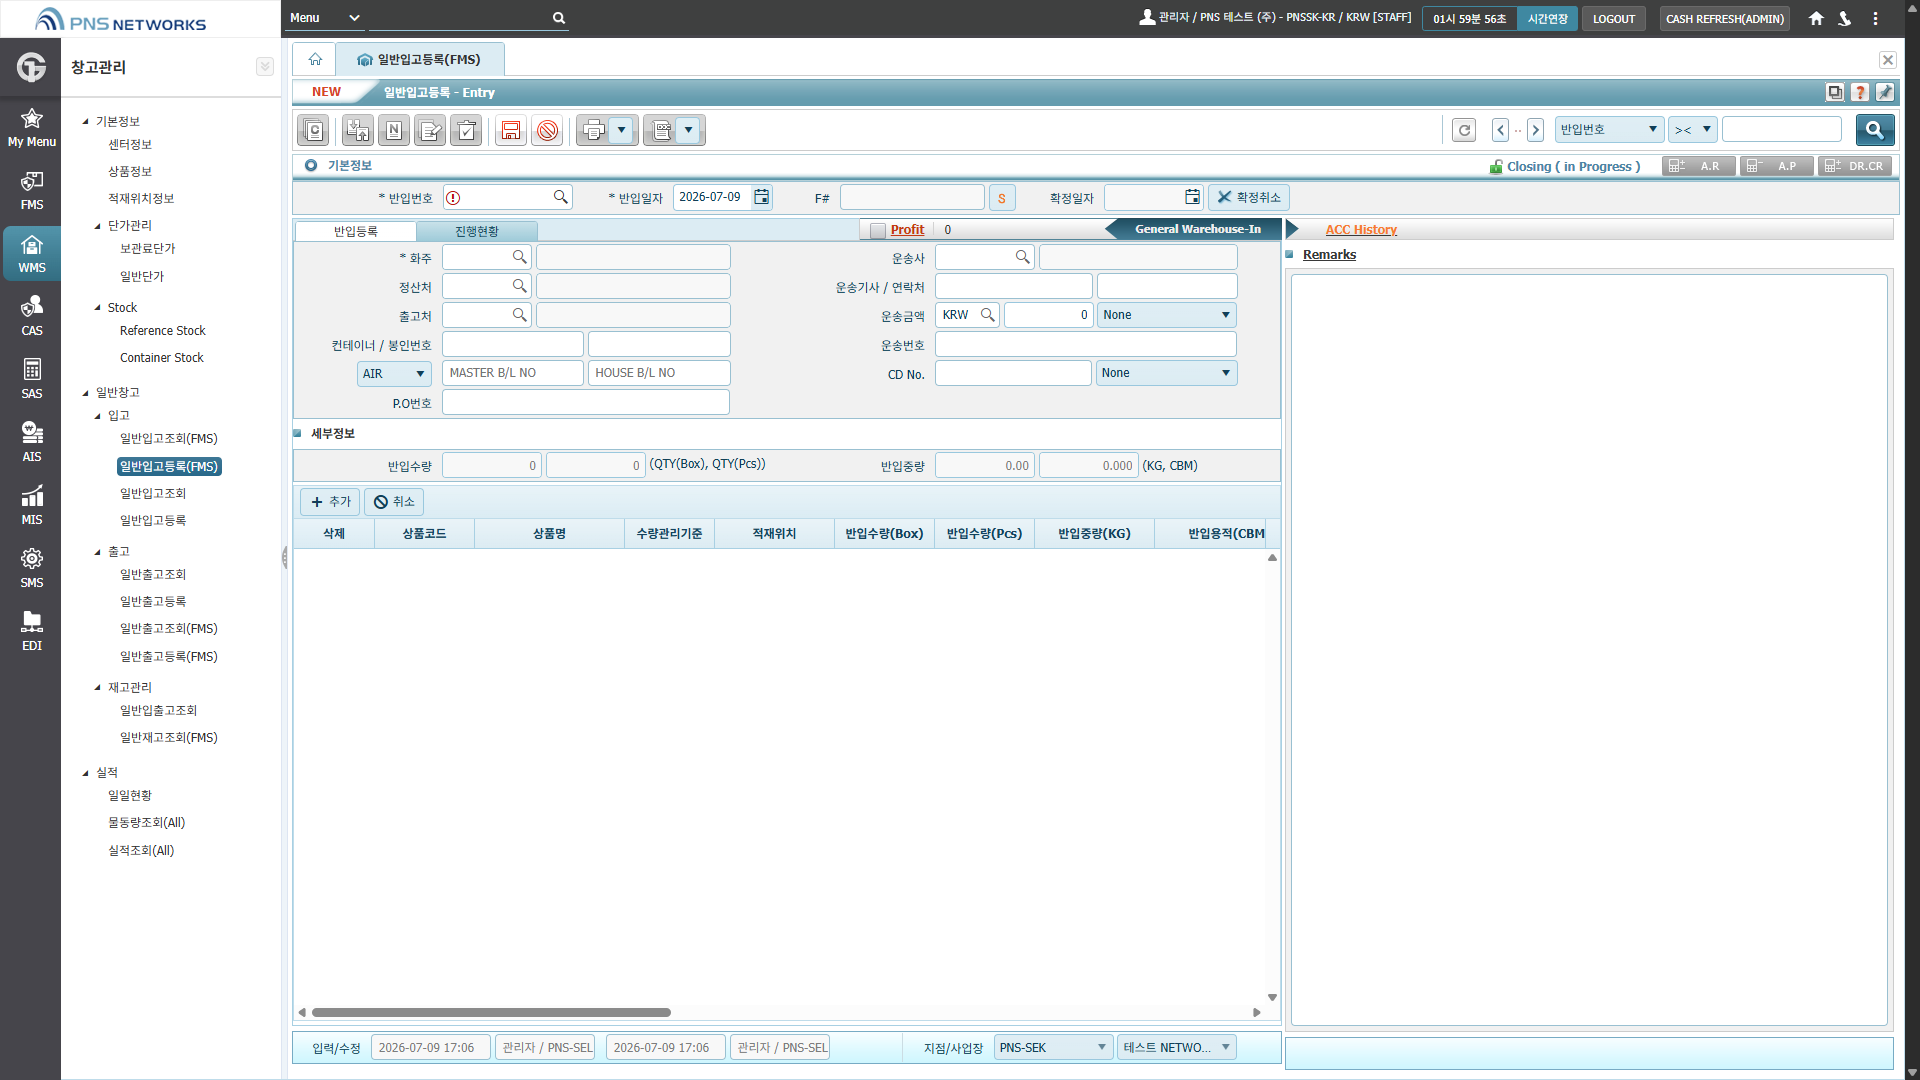1920x1080 pixels.
Task: Click the LOGOUT button
Action: point(1613,18)
